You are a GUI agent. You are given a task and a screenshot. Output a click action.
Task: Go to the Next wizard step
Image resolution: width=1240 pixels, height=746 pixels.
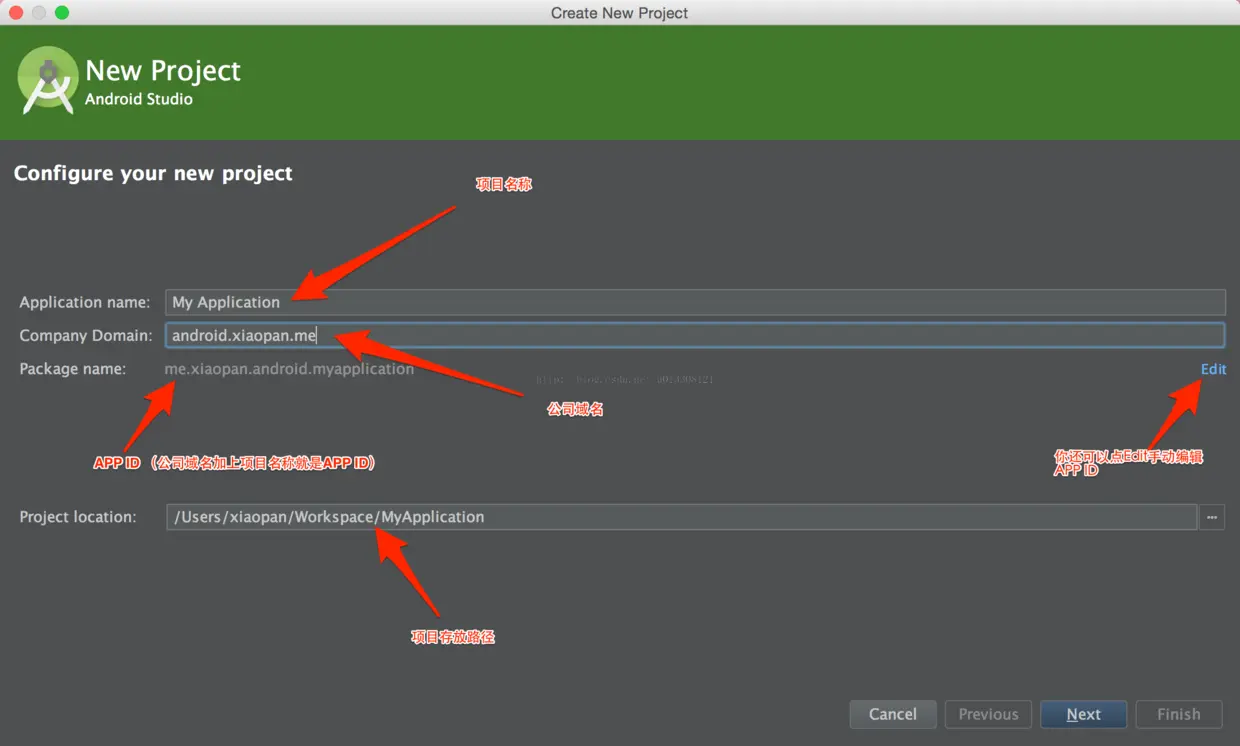tap(1083, 714)
